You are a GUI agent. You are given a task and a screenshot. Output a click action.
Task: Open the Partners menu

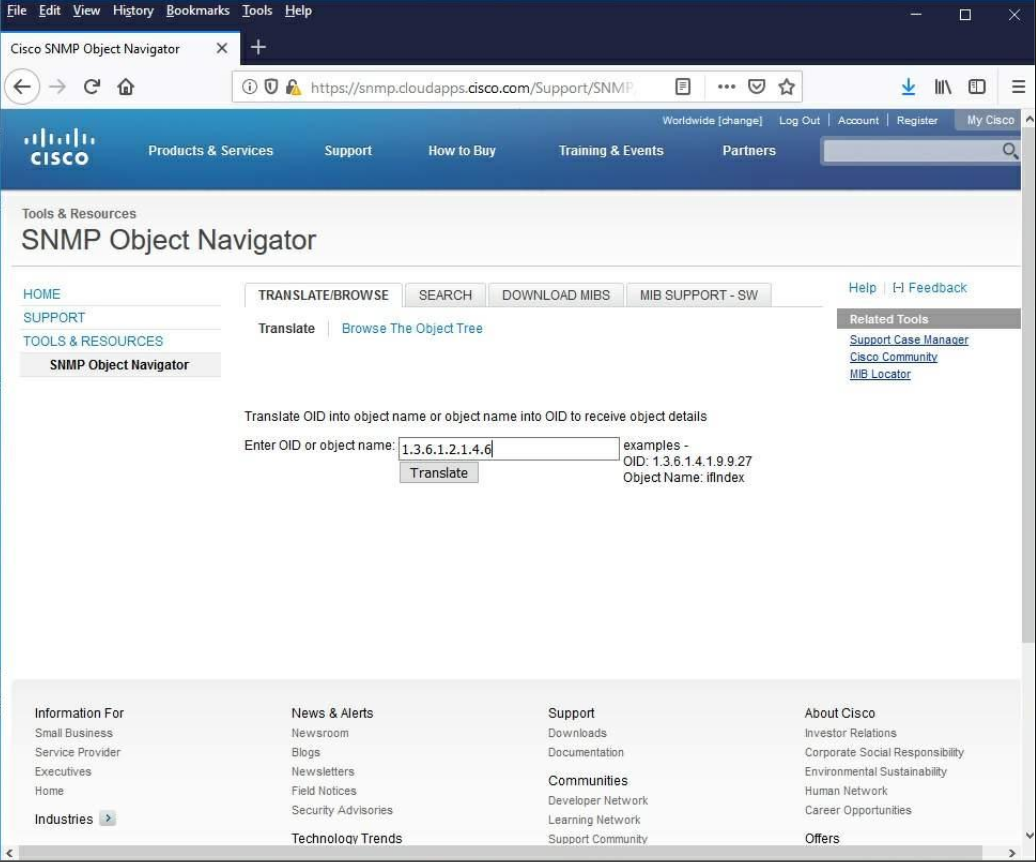pos(749,151)
